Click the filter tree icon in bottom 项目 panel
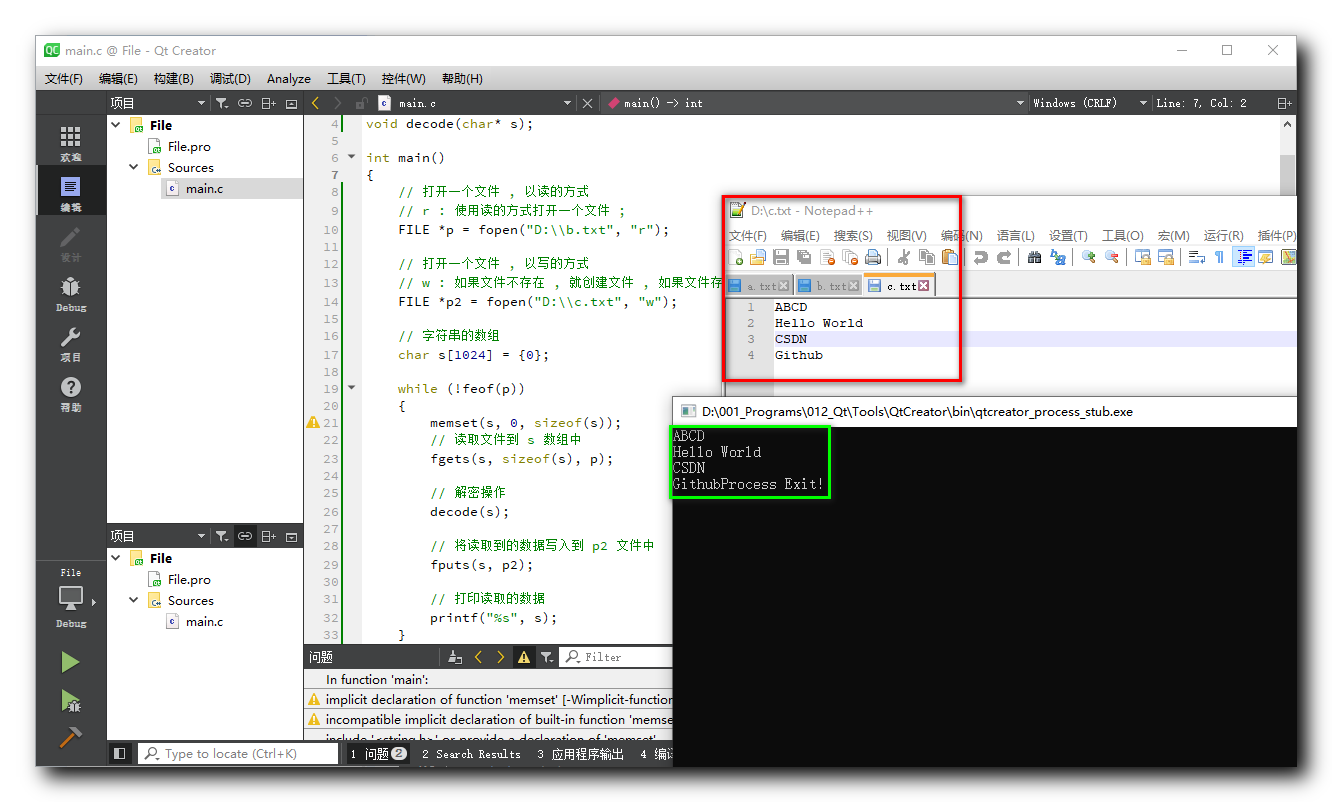Viewport: 1332px width, 802px height. 222,536
